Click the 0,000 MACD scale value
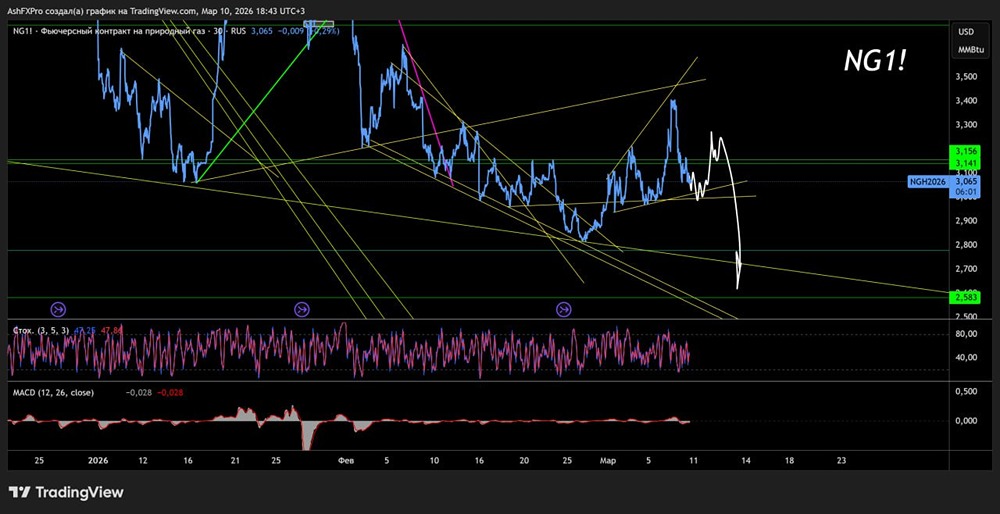1000x514 pixels. pos(967,421)
